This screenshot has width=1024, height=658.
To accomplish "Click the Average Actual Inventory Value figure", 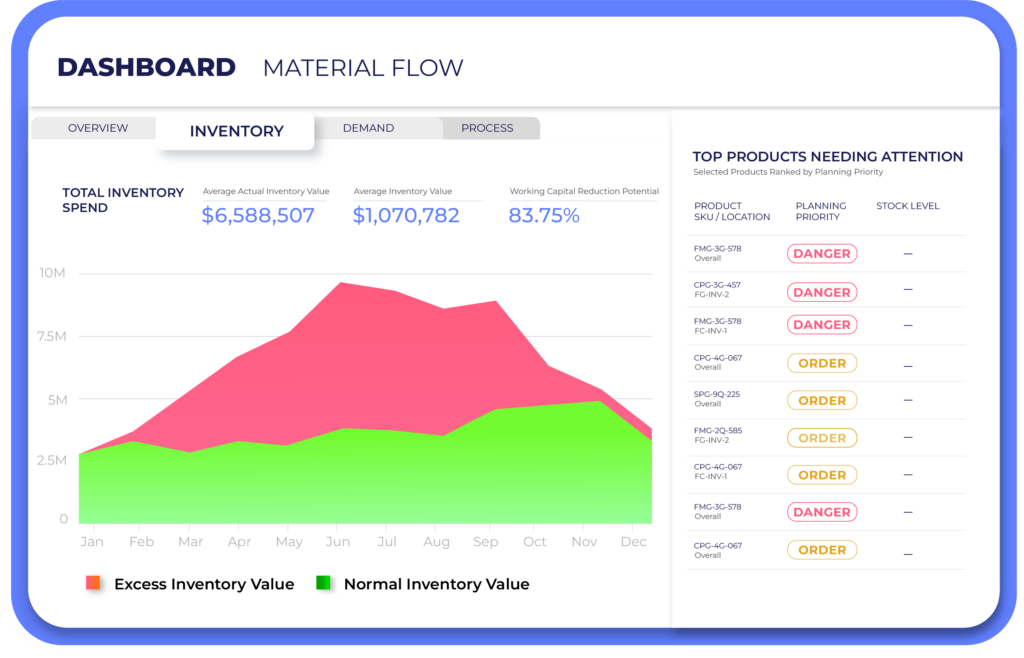I will [x=260, y=214].
